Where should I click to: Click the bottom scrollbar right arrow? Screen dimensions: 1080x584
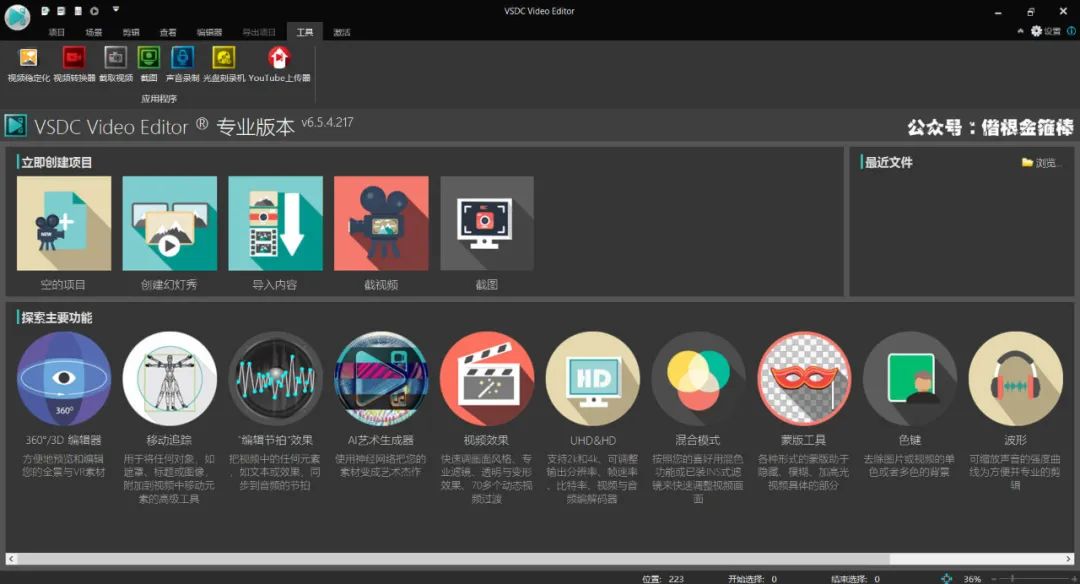coord(1069,560)
